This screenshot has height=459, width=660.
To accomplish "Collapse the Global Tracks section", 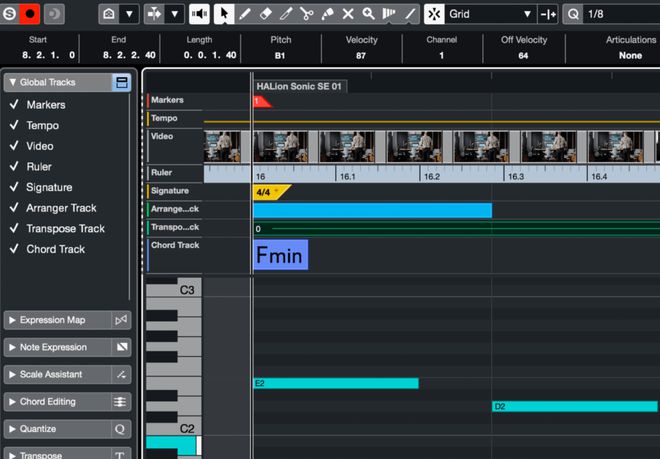I will tap(11, 82).
